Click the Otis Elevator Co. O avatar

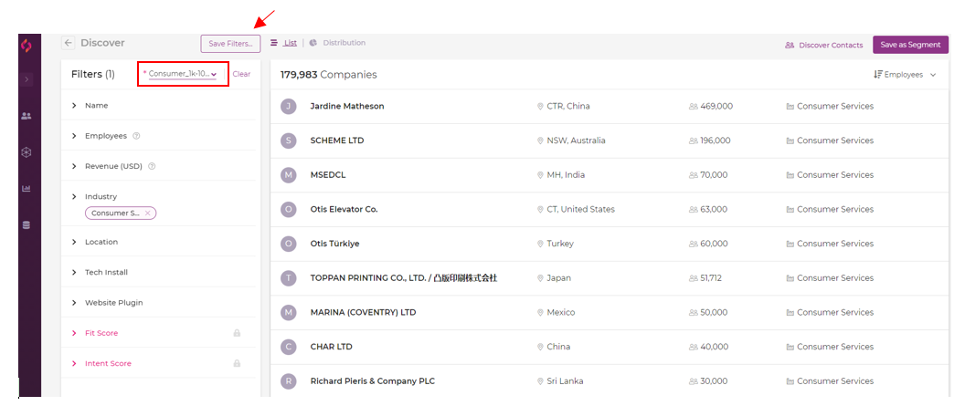(288, 209)
